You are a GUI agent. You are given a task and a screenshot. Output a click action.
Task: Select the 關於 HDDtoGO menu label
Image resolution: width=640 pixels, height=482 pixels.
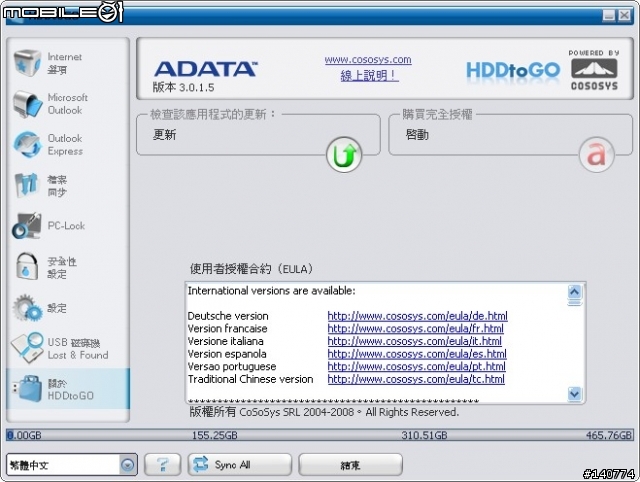point(71,389)
